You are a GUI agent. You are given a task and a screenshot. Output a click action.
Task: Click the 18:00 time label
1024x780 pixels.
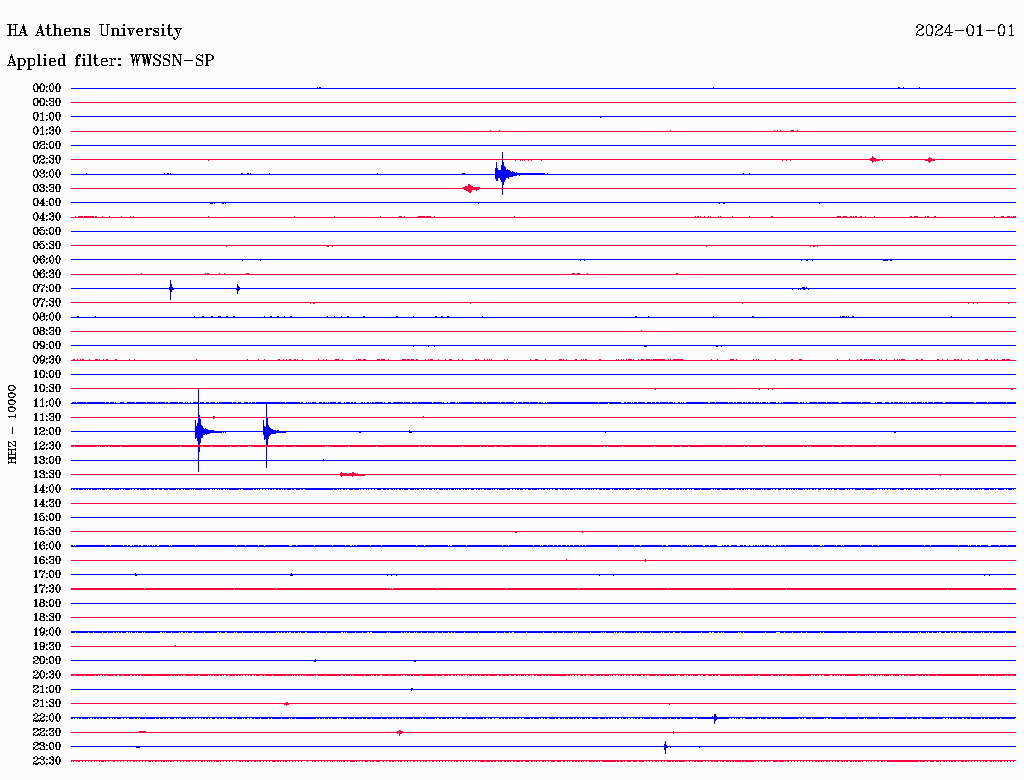pos(47,603)
